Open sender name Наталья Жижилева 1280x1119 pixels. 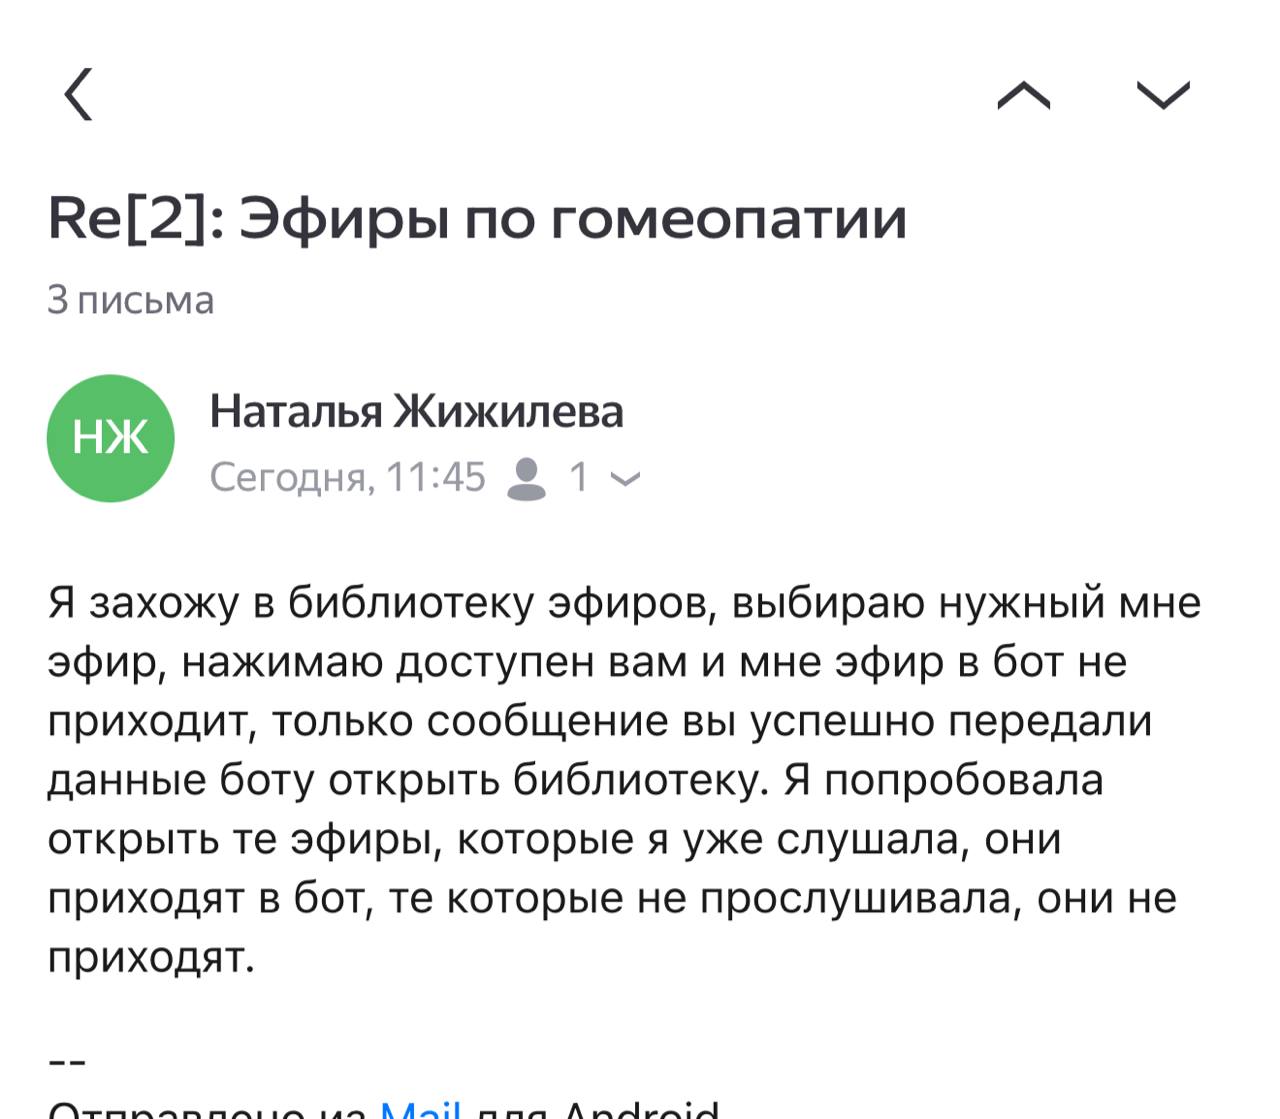(416, 411)
